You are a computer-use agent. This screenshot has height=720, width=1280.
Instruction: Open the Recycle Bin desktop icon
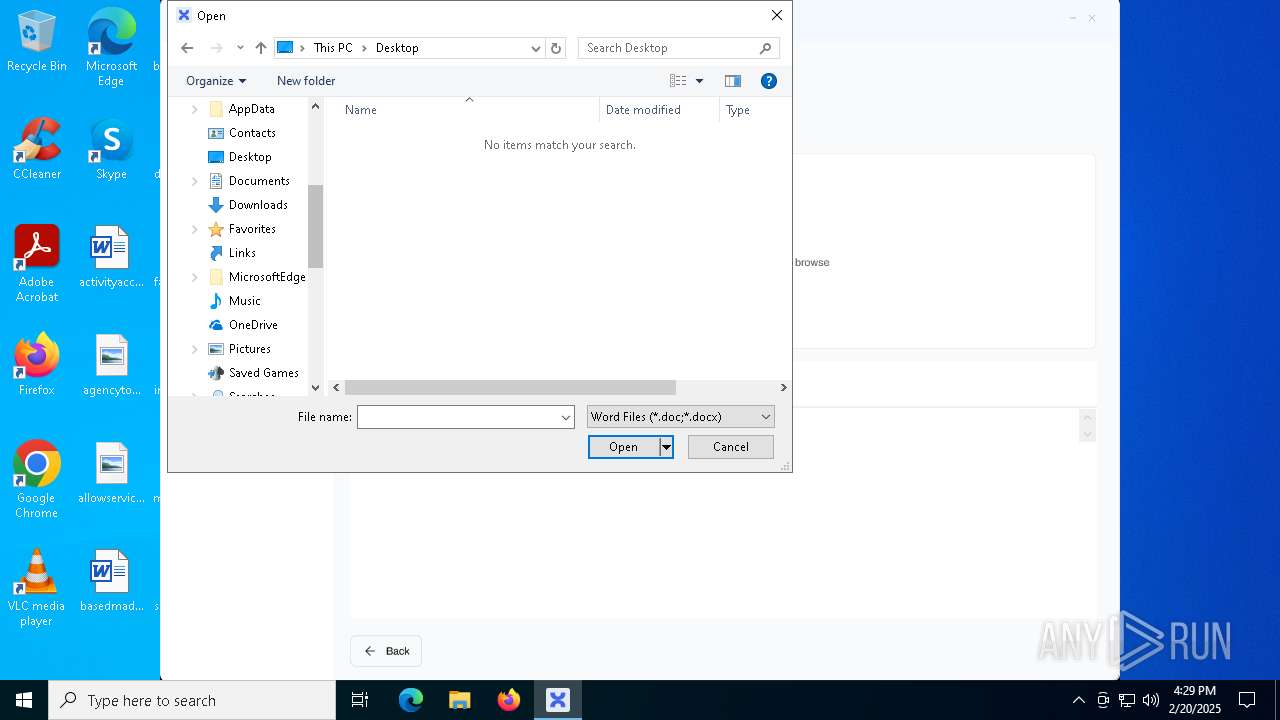click(x=37, y=41)
